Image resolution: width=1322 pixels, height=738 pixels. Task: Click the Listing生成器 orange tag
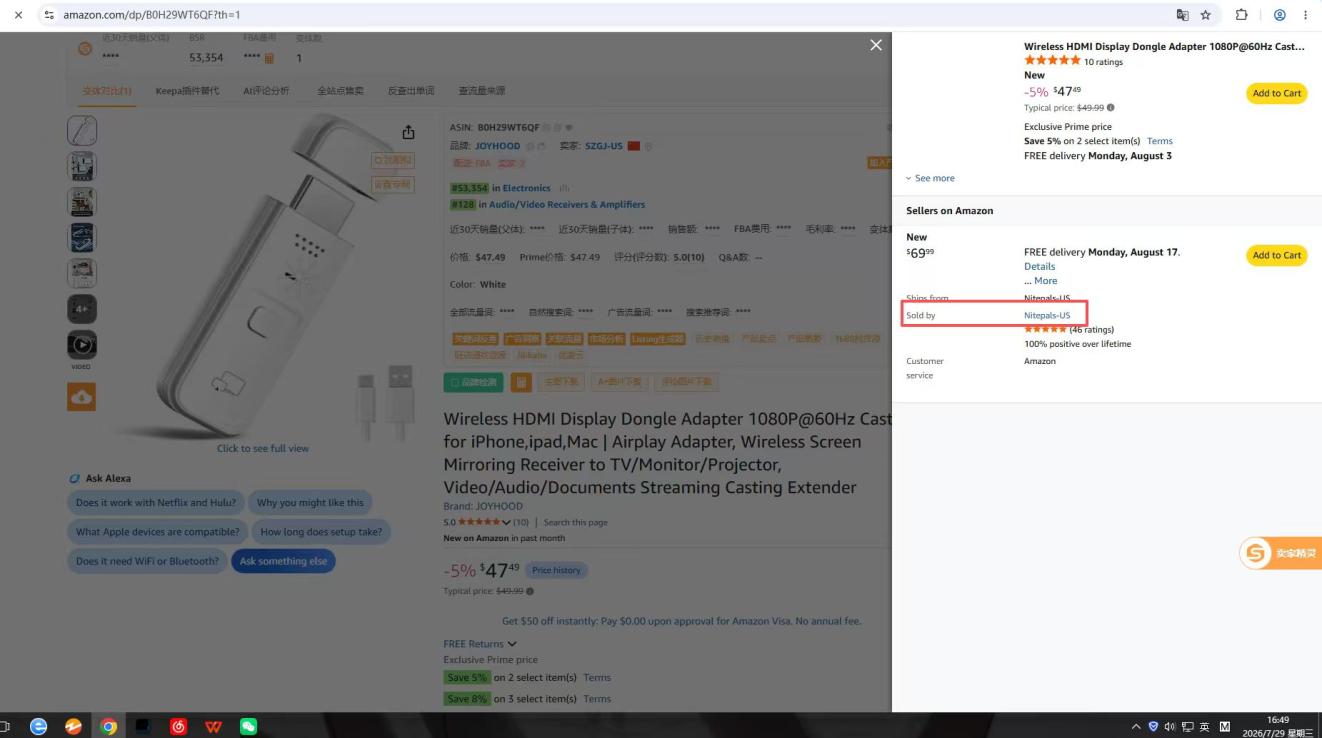point(657,339)
